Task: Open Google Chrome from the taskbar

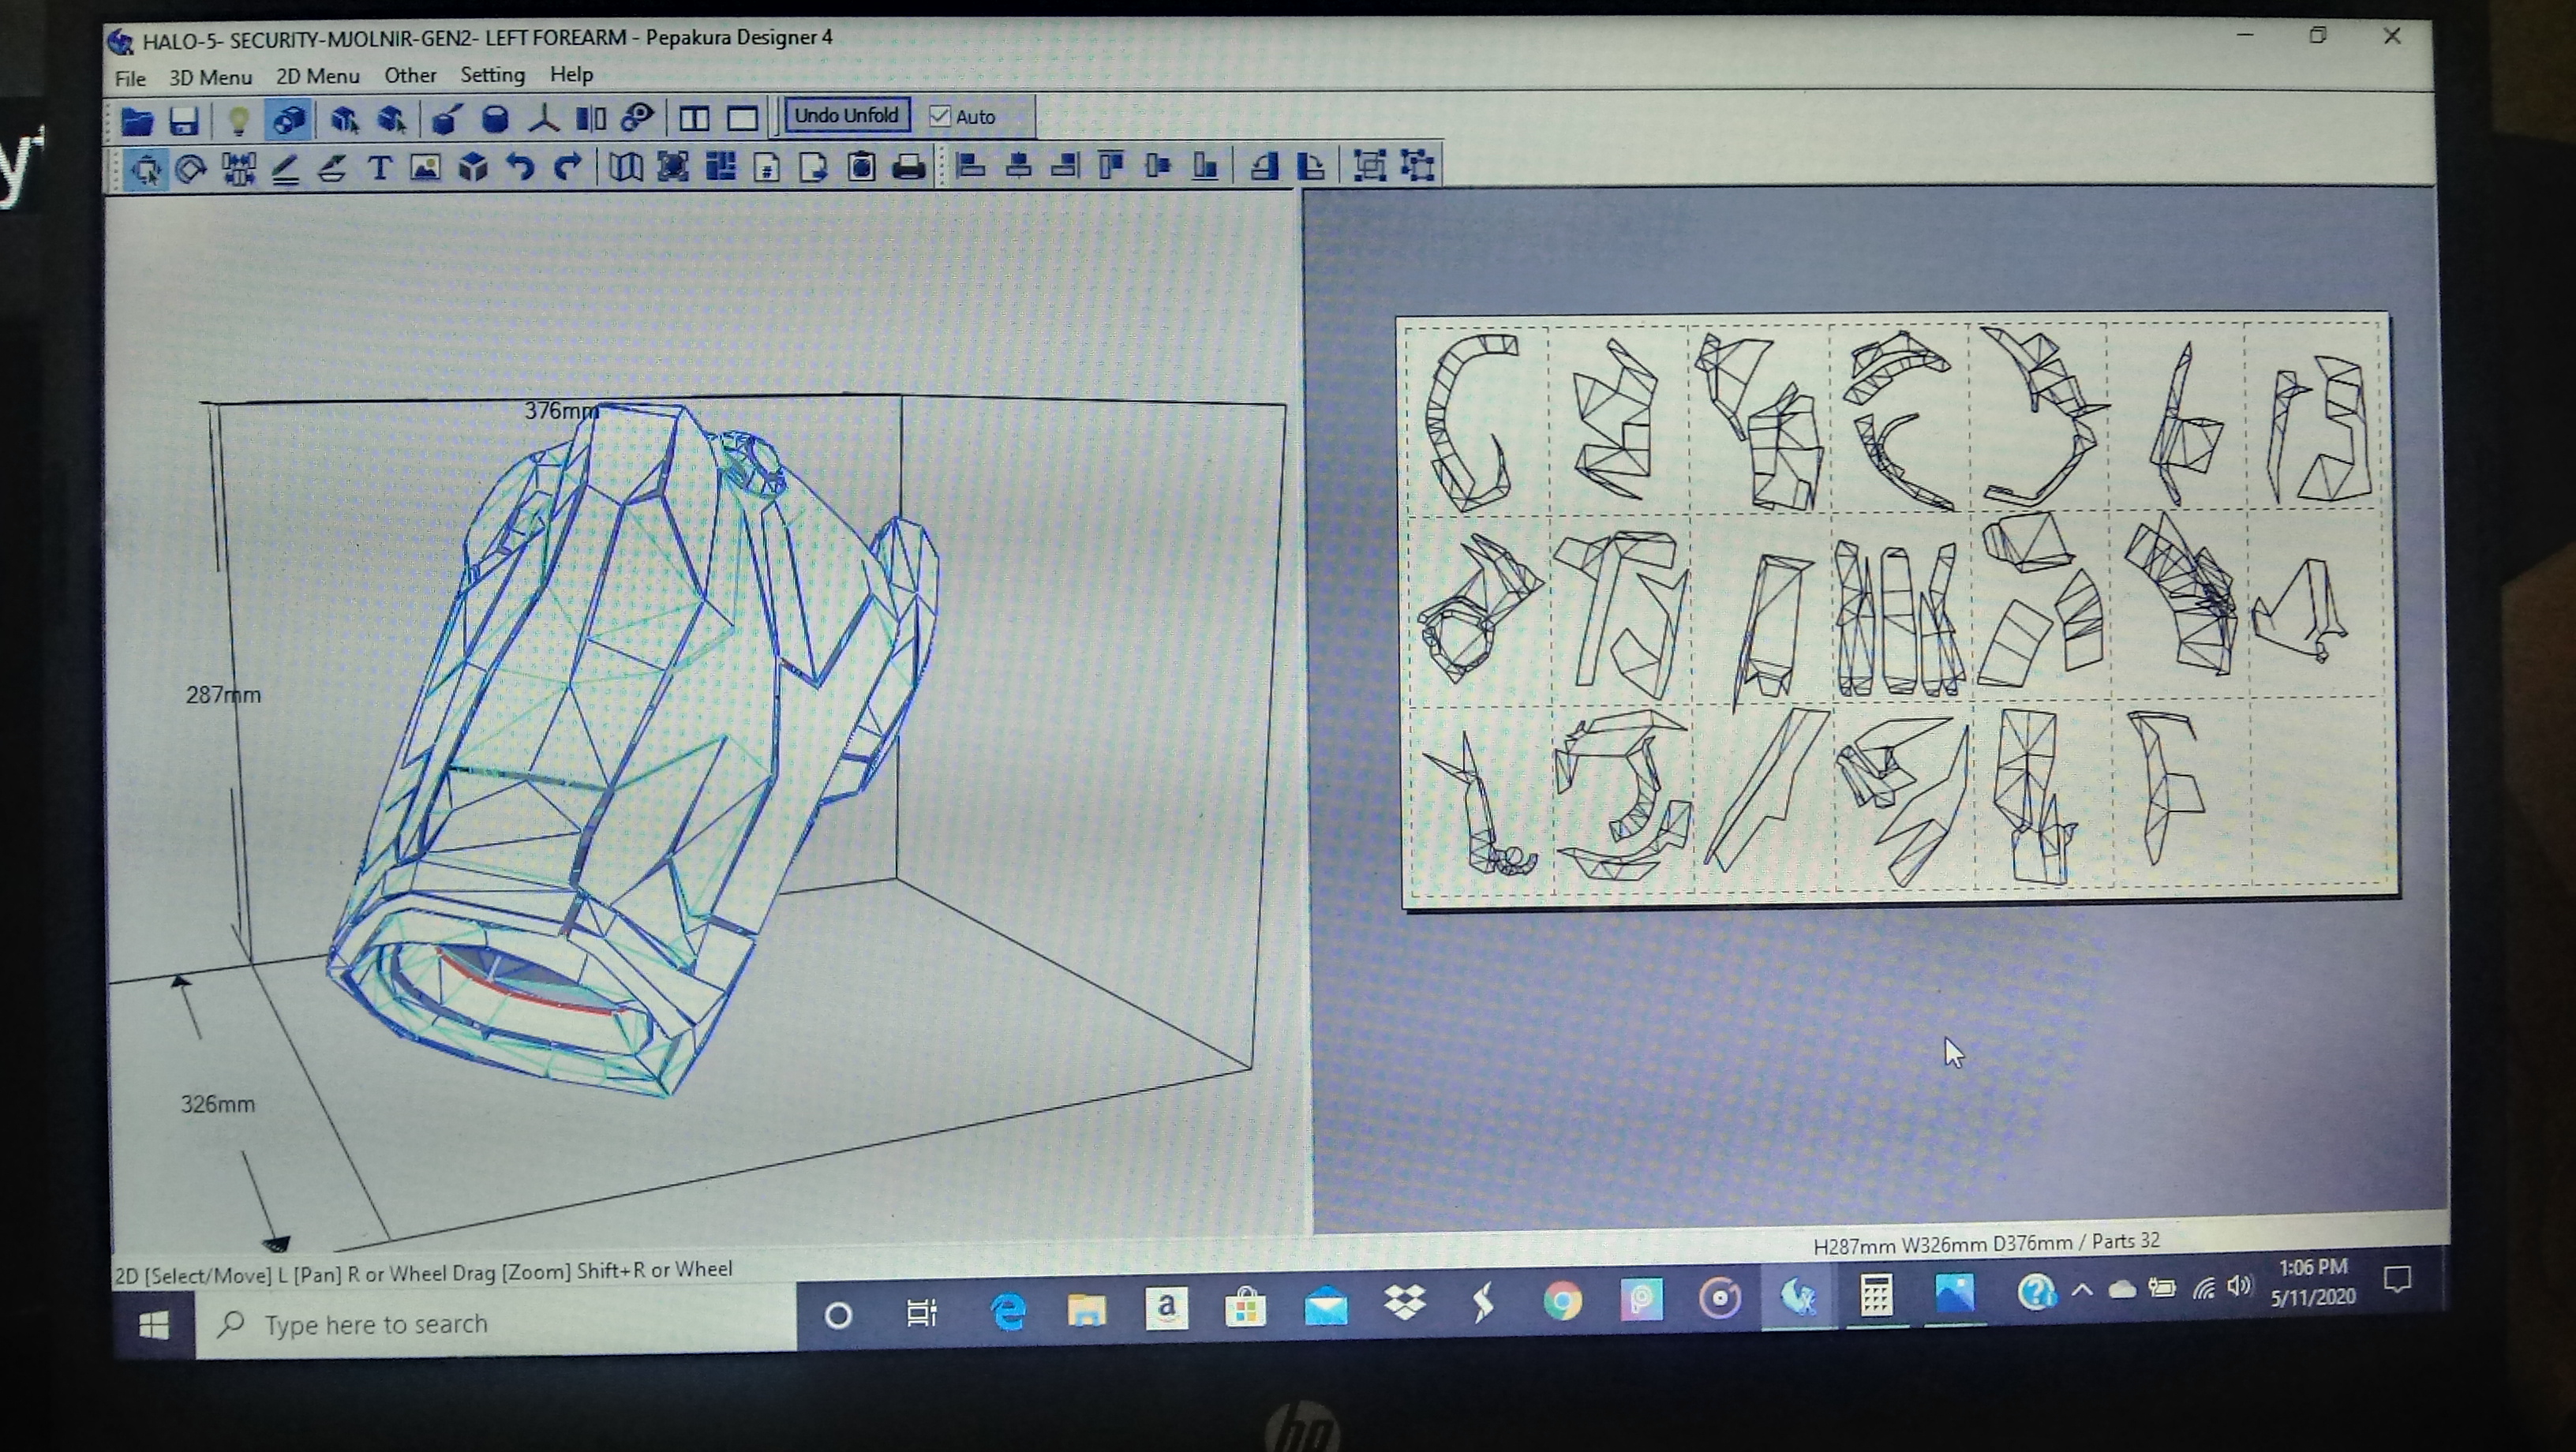Action: 1563,1301
